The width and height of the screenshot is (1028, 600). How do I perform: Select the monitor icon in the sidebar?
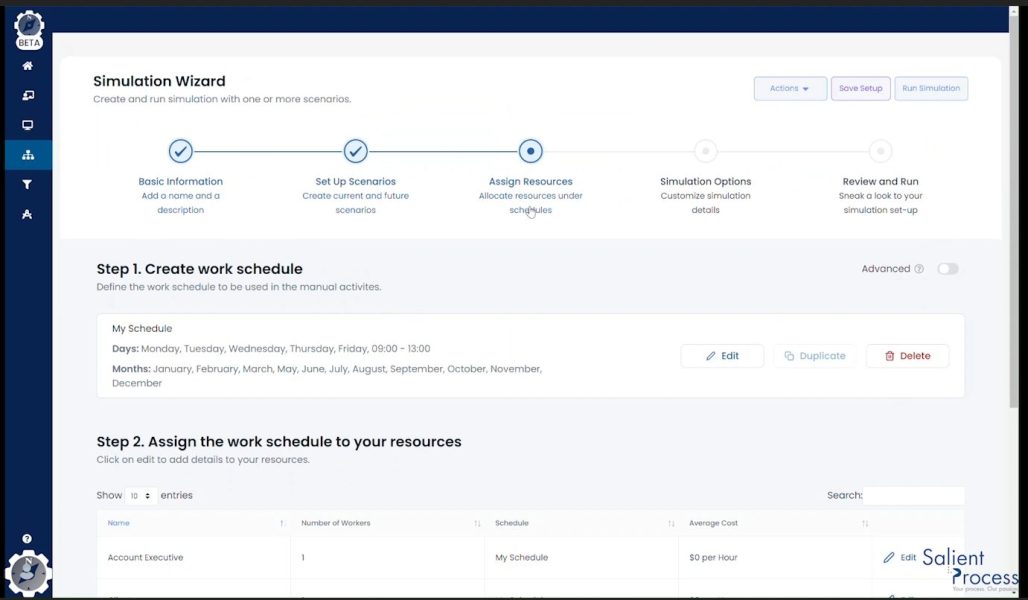(27, 125)
